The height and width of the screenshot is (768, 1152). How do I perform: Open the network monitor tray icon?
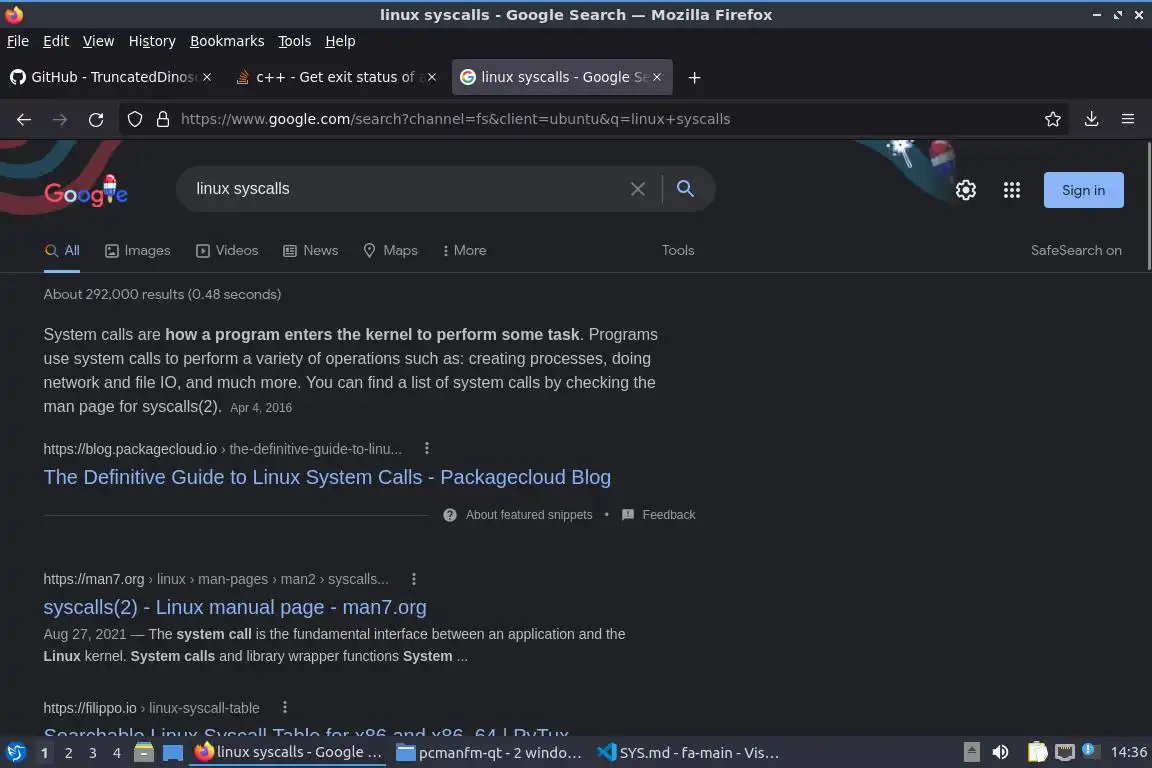[x=1065, y=753]
